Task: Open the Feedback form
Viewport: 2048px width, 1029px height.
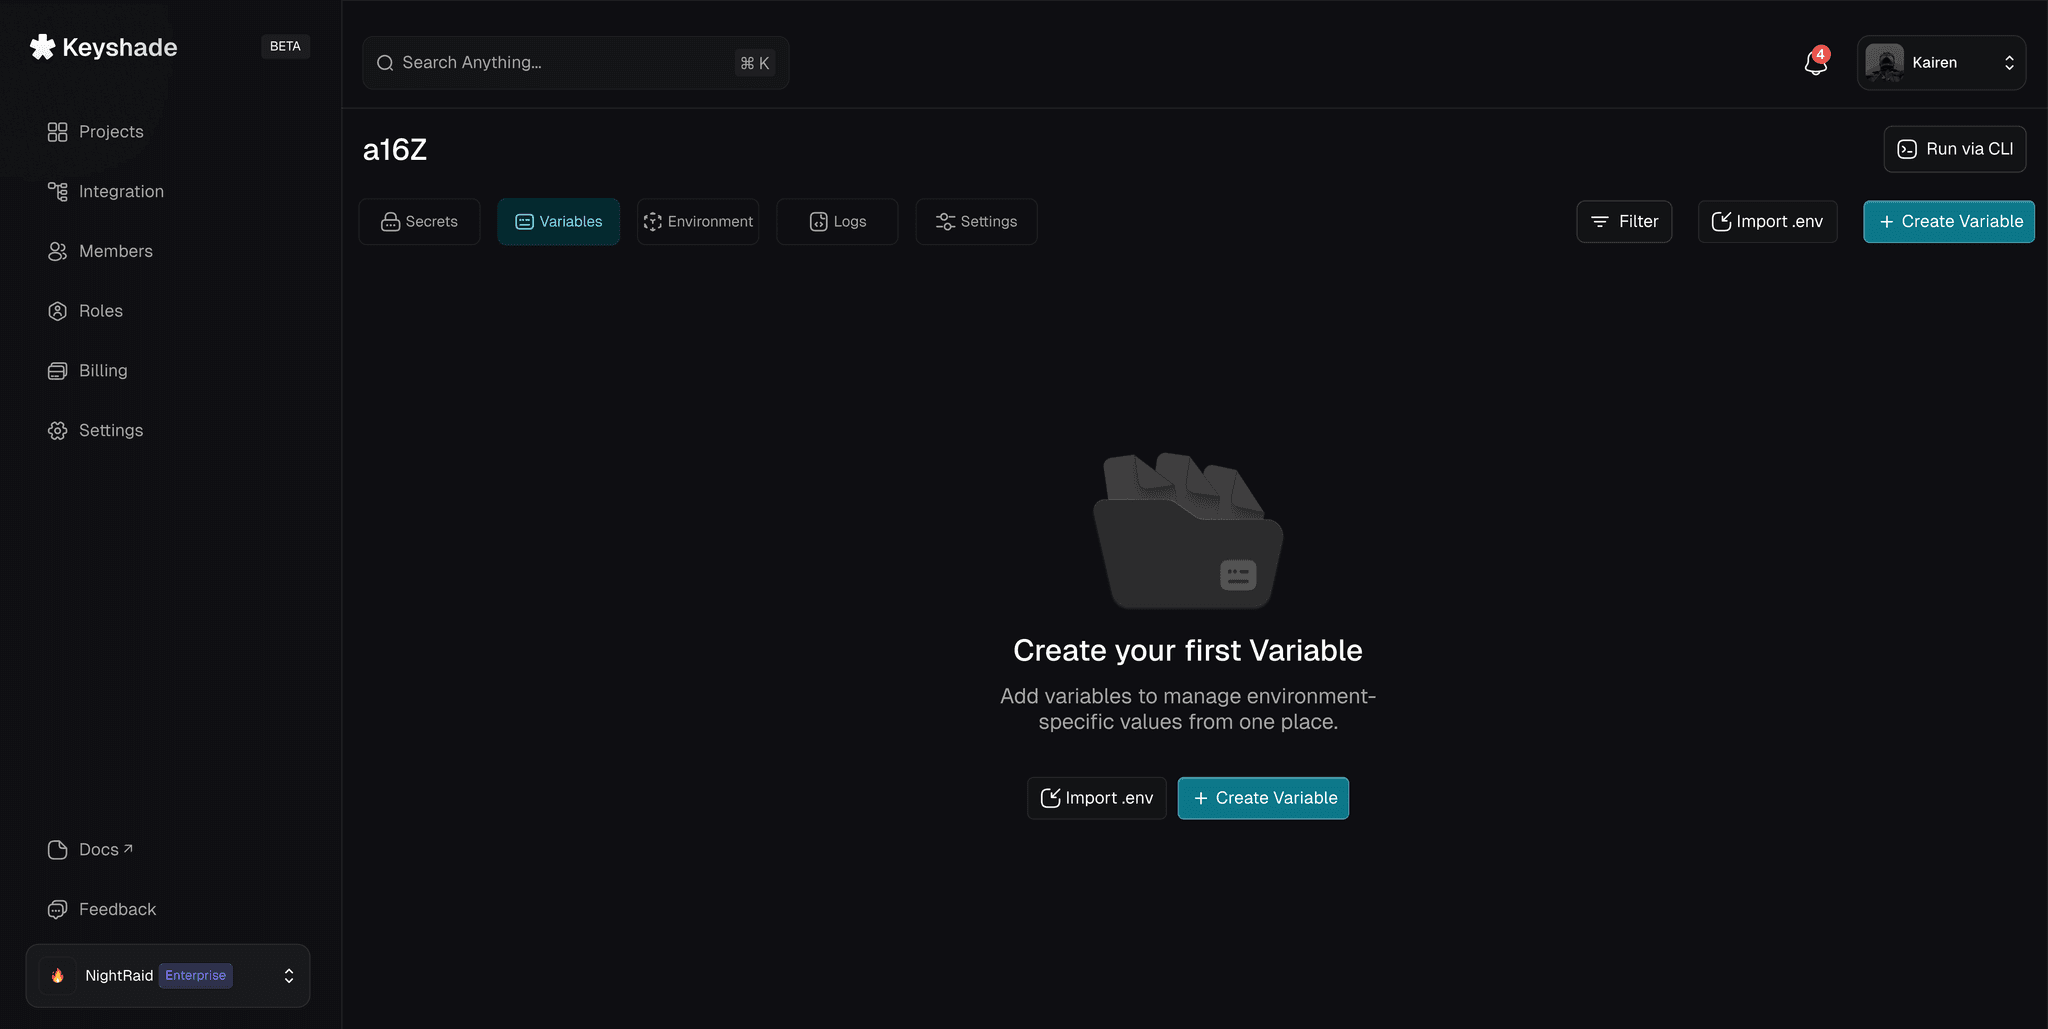Action: (x=102, y=909)
